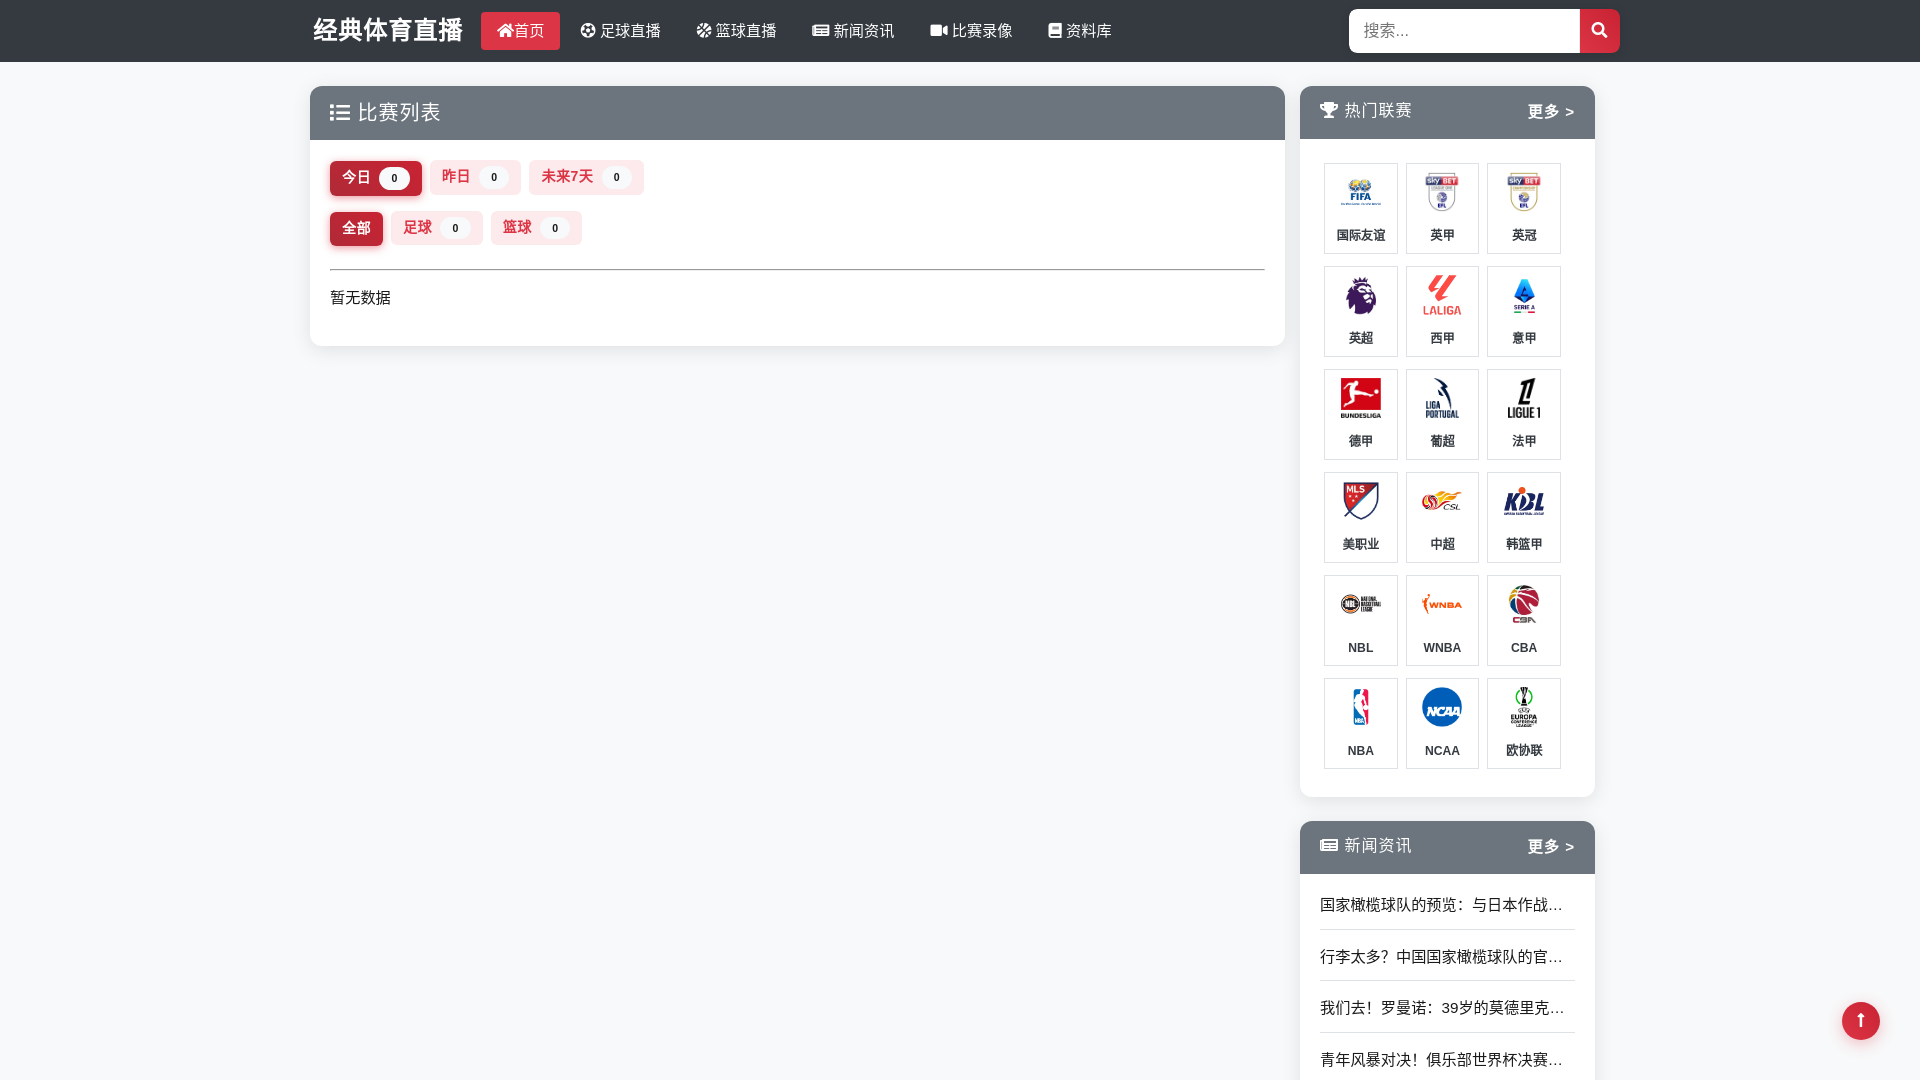Click 更多 in 热门联赛 panel
Image resolution: width=1920 pixels, height=1080 pixels.
1550,112
